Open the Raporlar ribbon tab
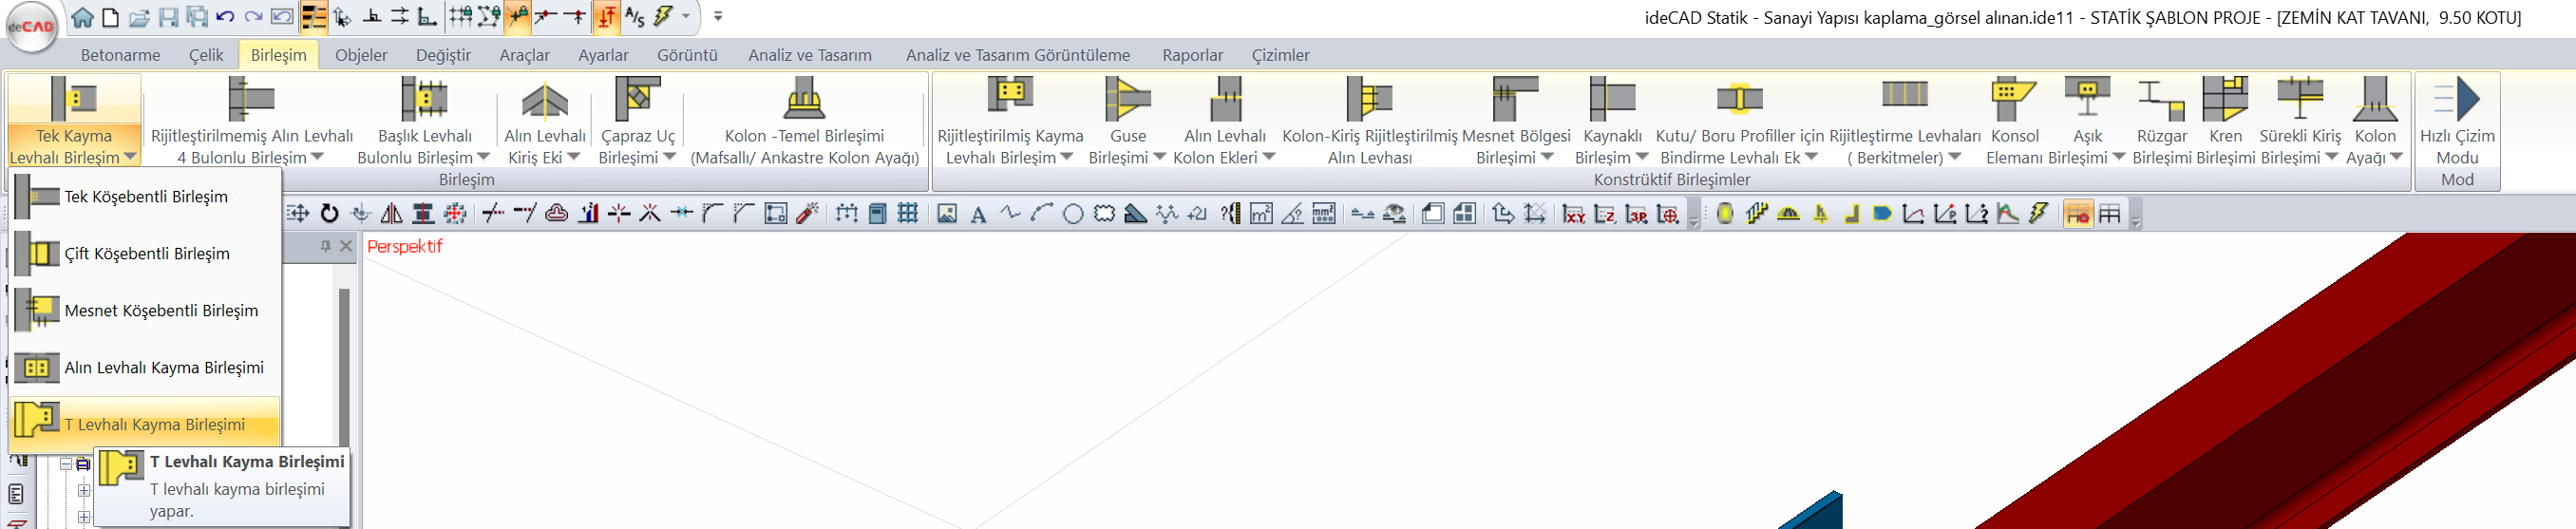The image size is (2576, 529). (1192, 55)
